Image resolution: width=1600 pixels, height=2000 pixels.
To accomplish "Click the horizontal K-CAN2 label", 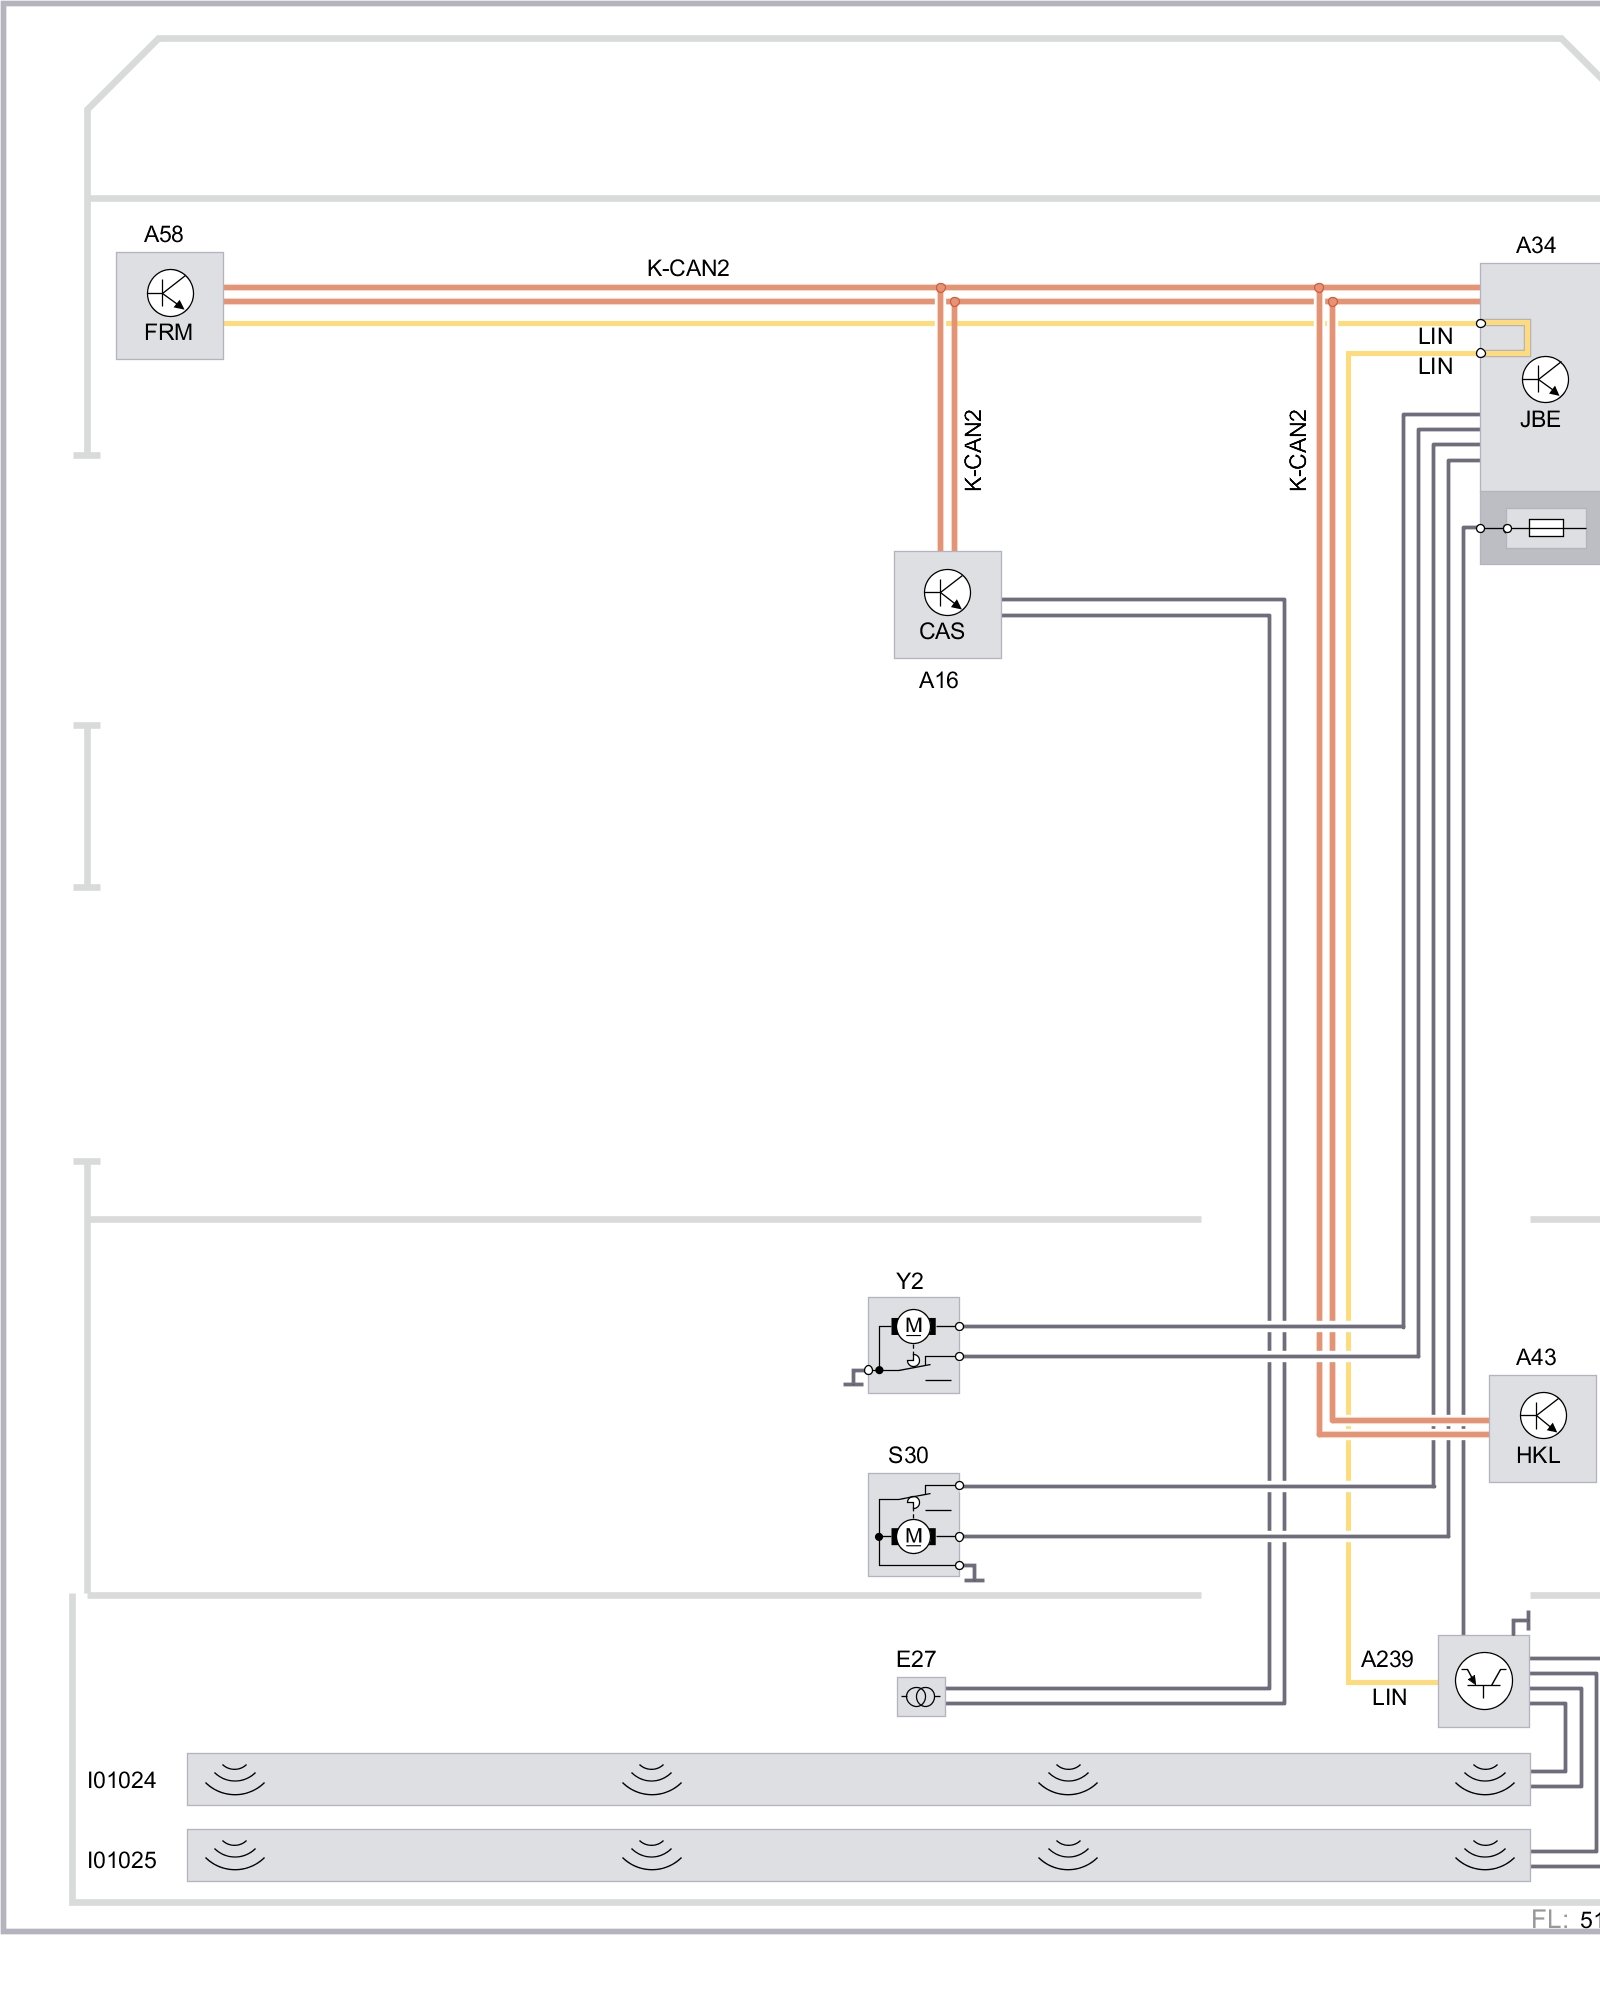I will [688, 268].
